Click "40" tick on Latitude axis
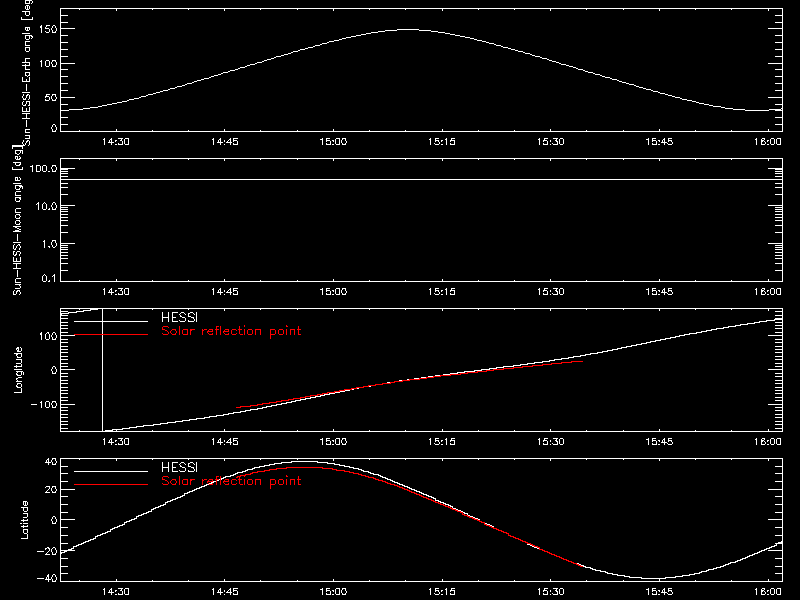 click(51, 462)
